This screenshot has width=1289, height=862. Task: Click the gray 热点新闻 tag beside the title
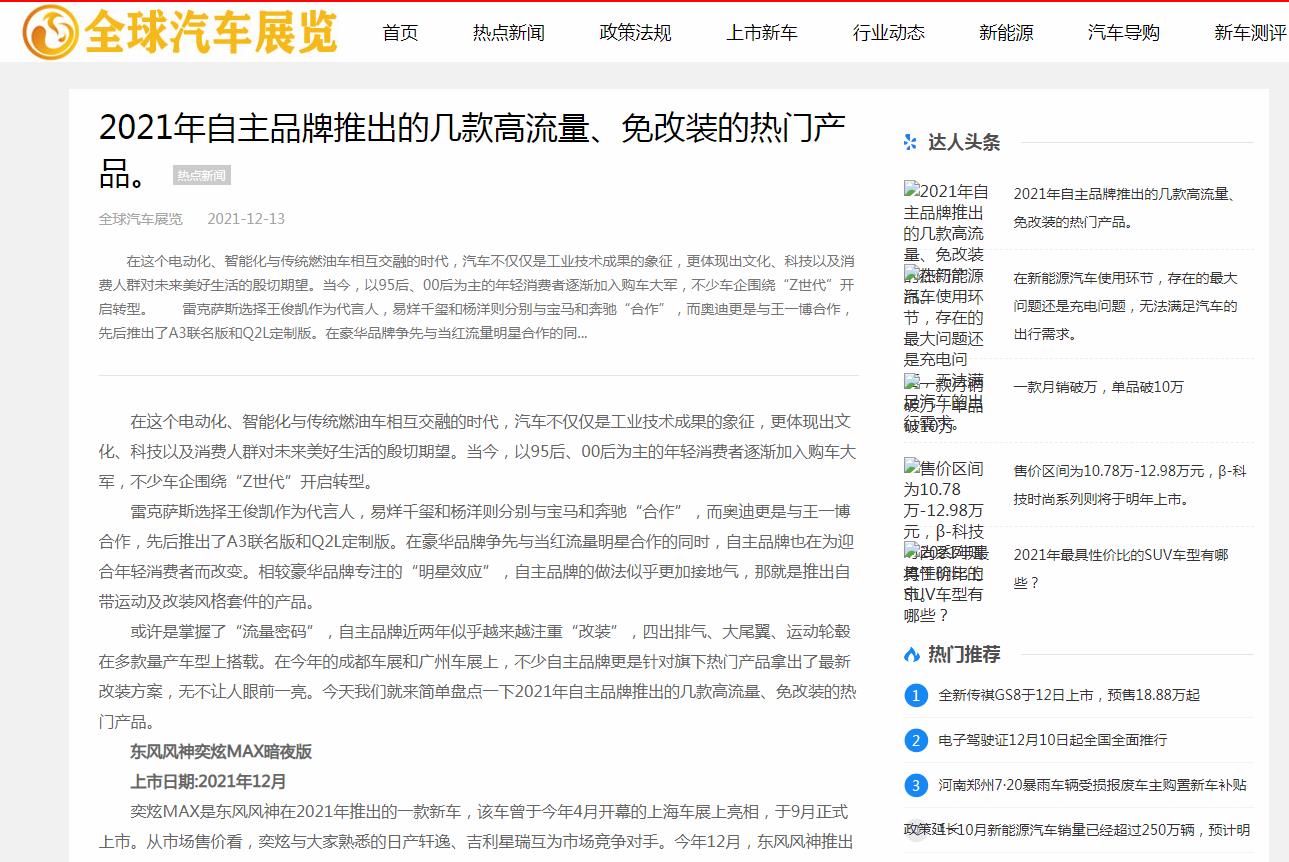[x=202, y=176]
